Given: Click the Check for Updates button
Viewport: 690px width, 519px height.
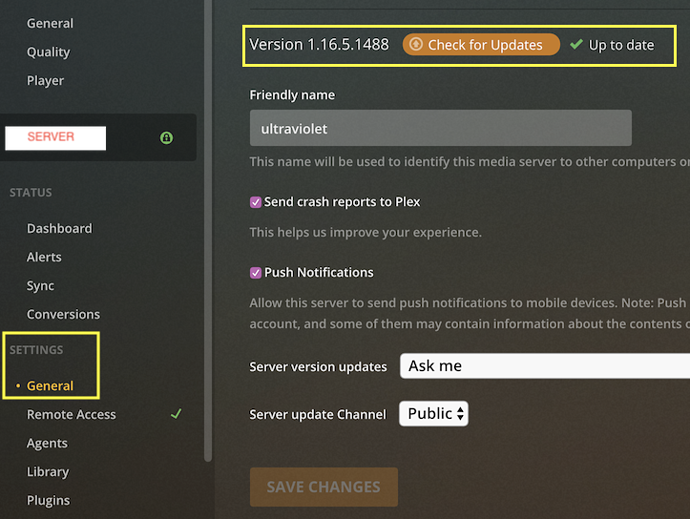Looking at the screenshot, I should [x=481, y=44].
